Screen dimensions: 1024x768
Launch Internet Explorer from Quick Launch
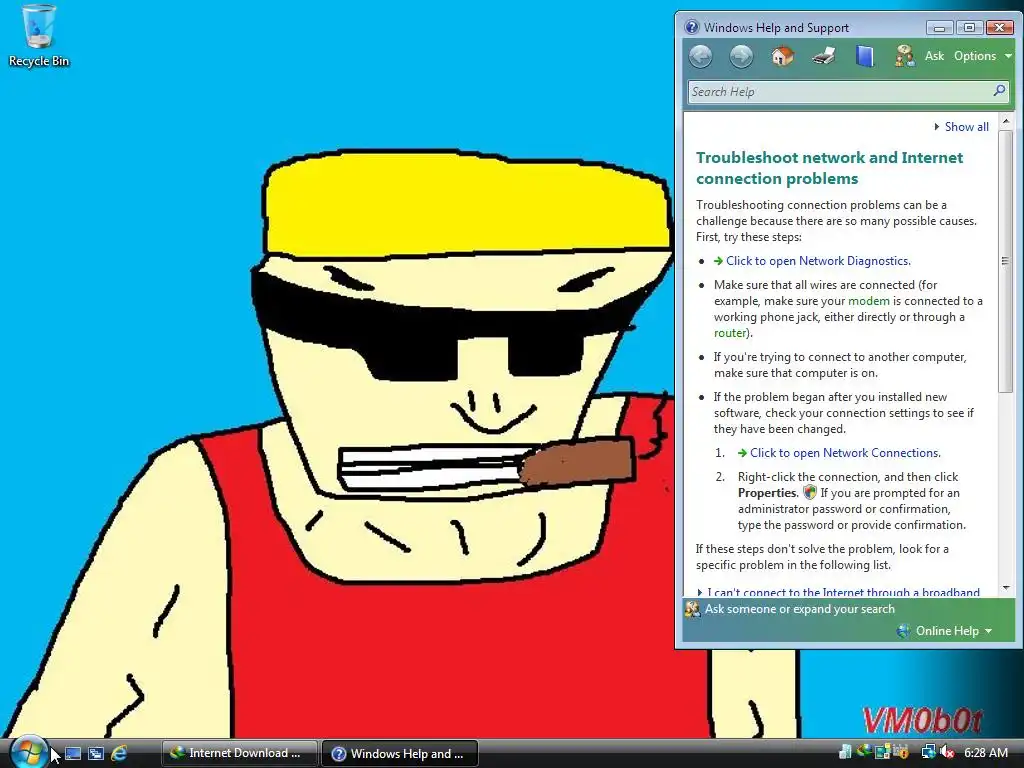tap(119, 754)
